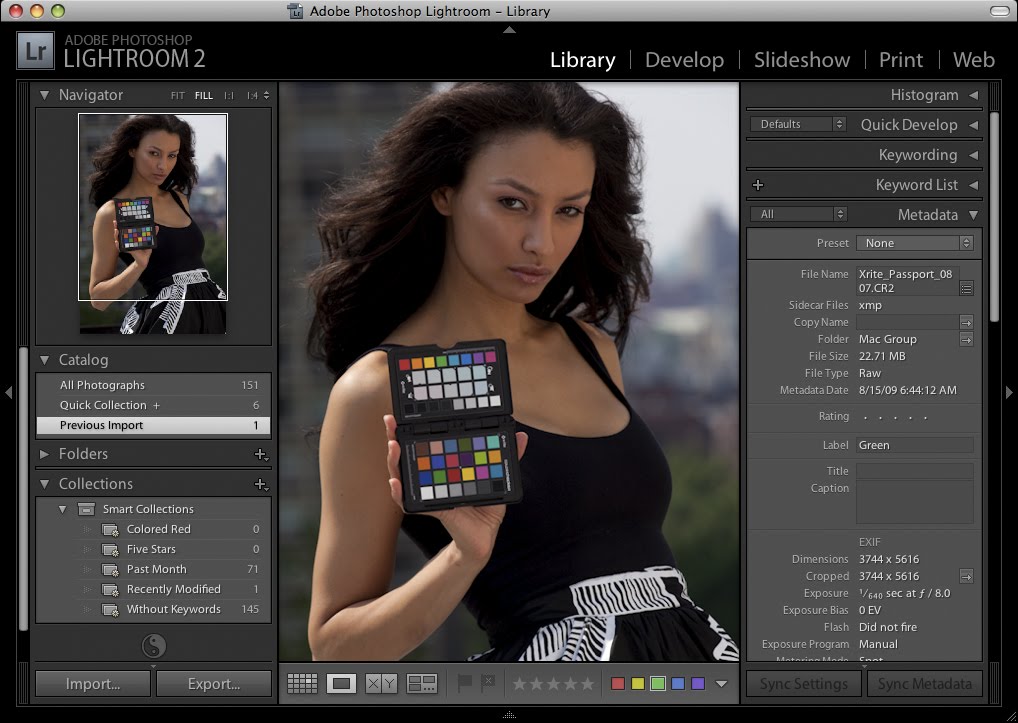Select All Photographs in Catalog
1018x723 pixels.
point(154,385)
